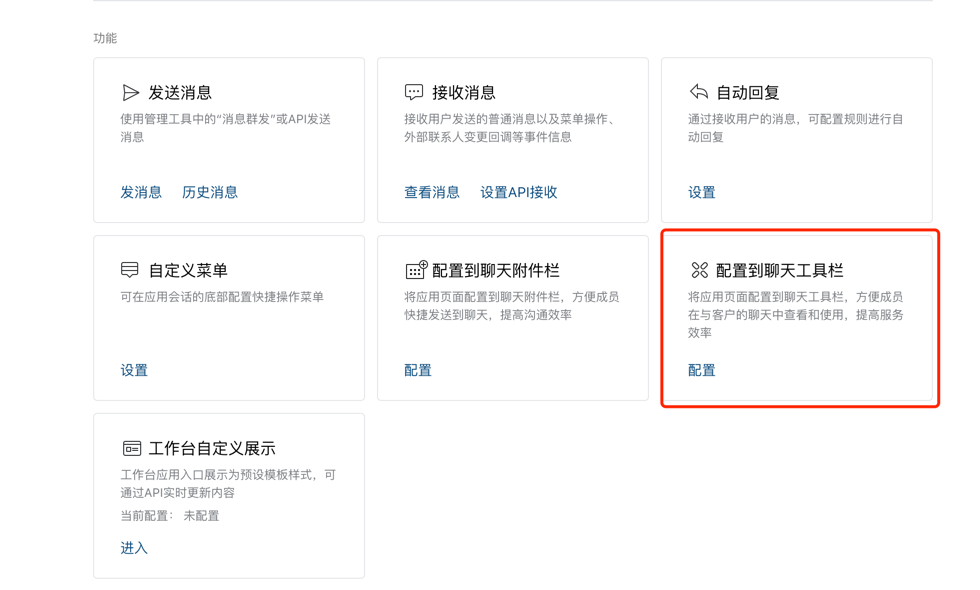Click the reply arrow icon for 自动回复

tap(698, 92)
